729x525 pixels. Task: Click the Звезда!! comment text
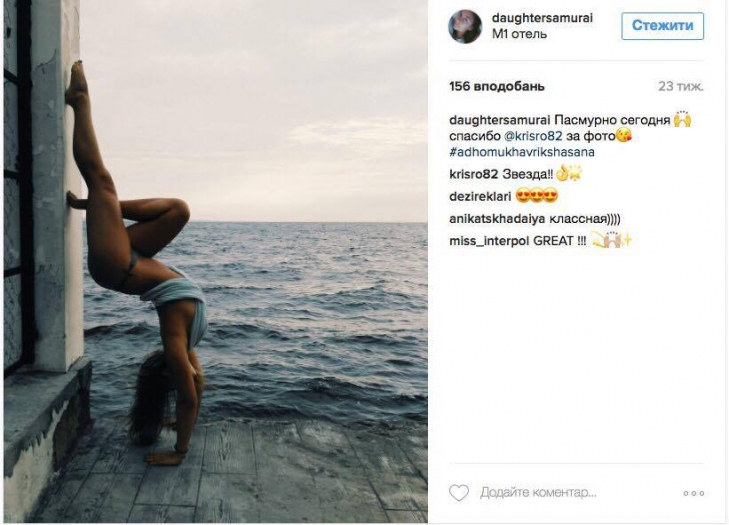528,174
